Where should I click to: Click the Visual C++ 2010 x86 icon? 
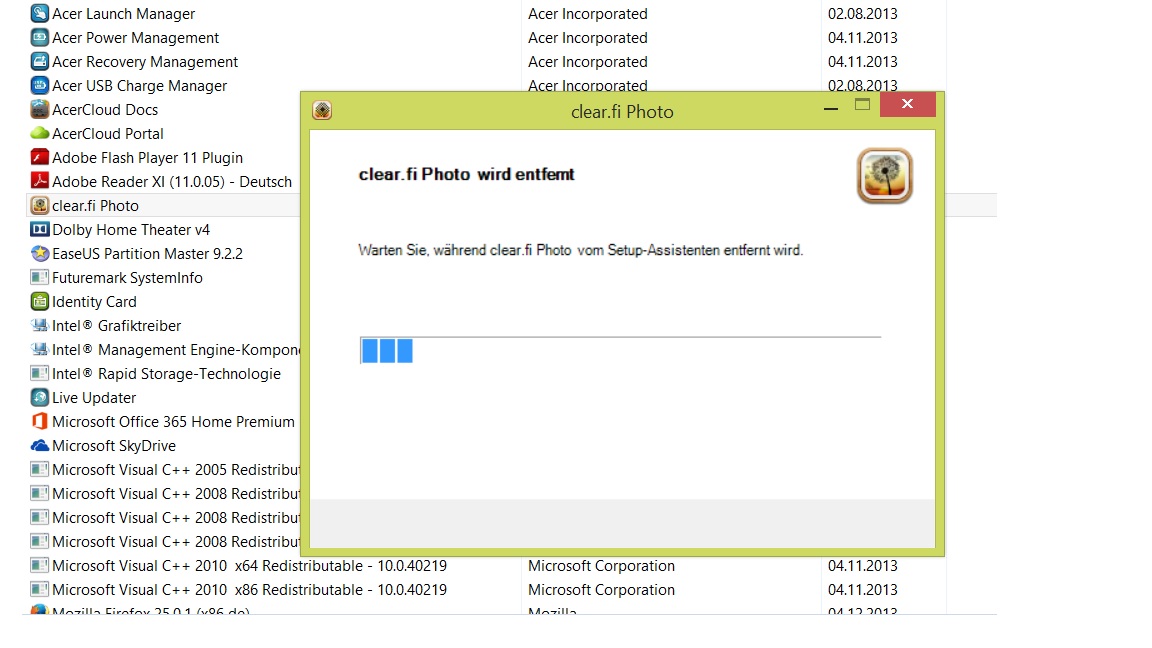40,589
